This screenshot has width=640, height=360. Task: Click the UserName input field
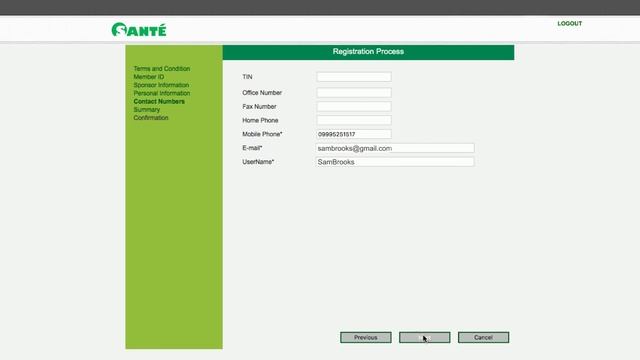click(x=395, y=162)
